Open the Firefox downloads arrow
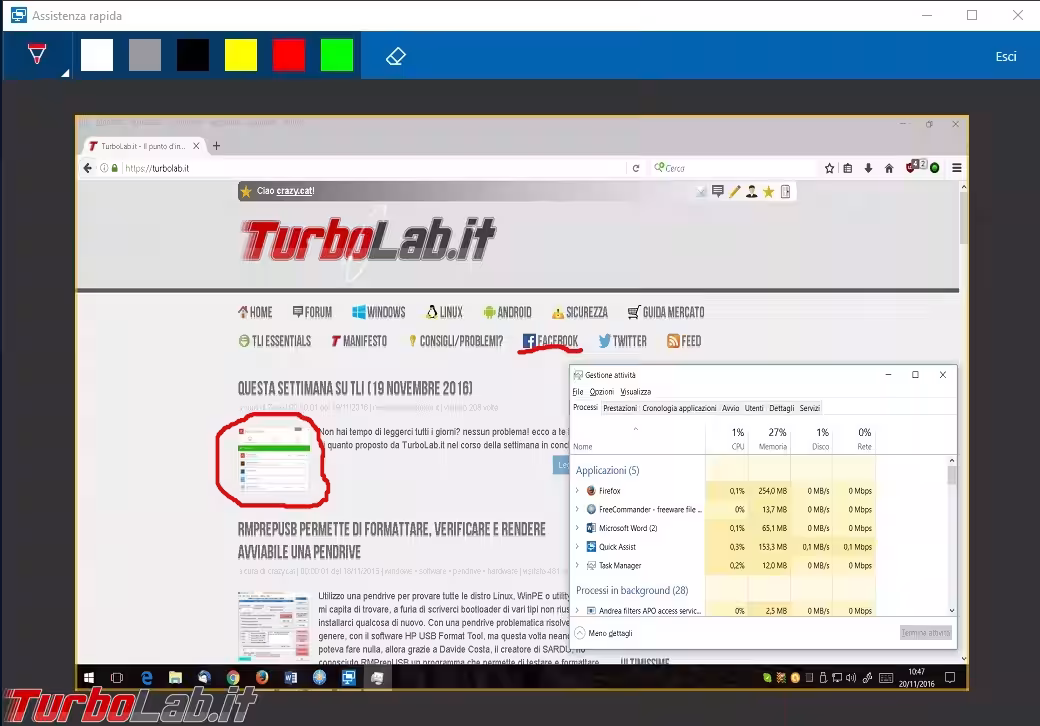1040x726 pixels. (868, 168)
